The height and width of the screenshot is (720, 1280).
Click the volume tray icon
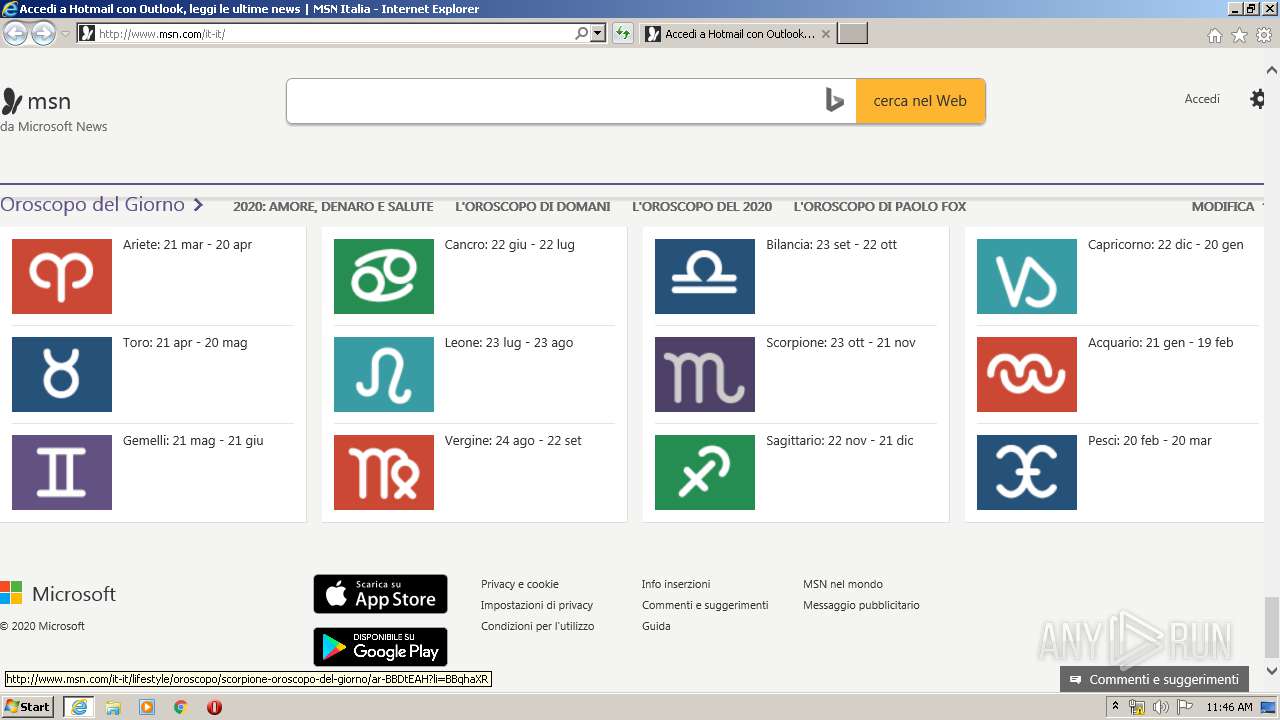1161,707
